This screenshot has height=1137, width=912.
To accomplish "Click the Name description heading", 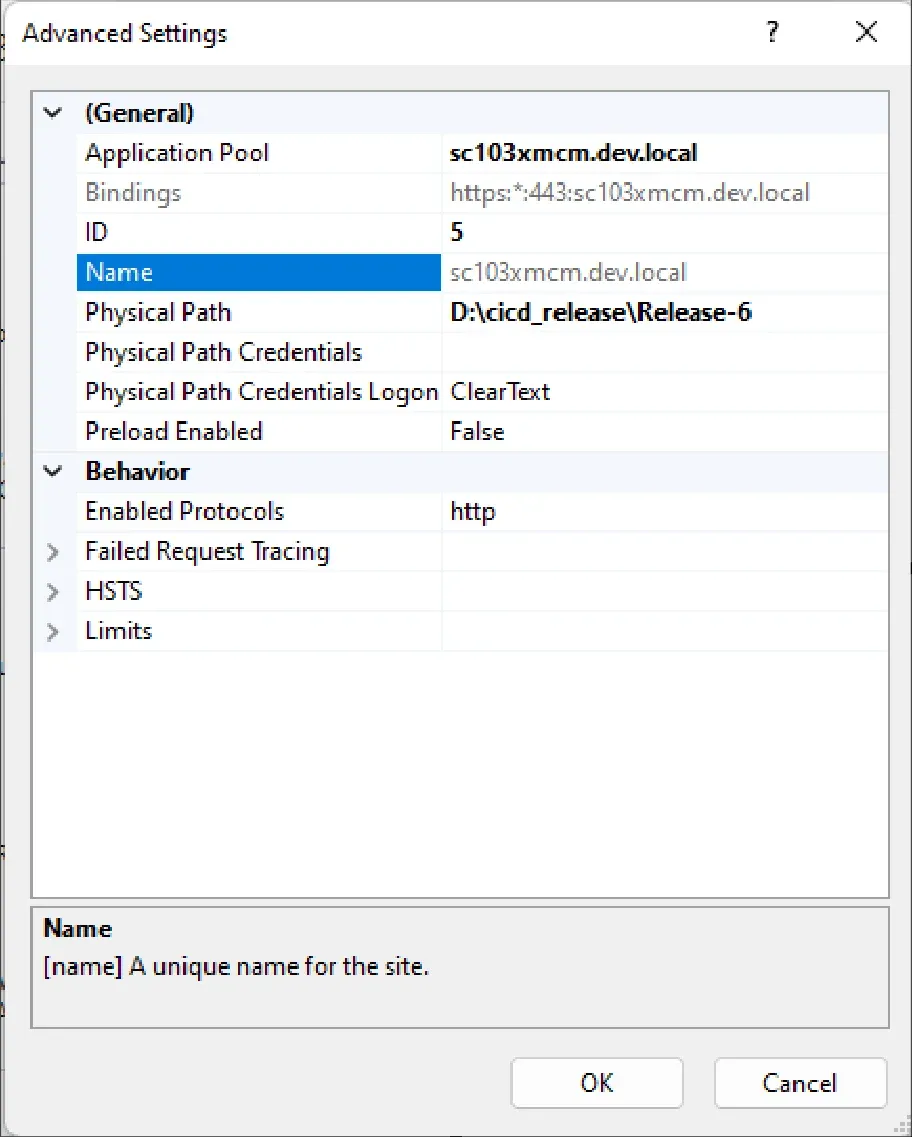I will pyautogui.click(x=78, y=929).
